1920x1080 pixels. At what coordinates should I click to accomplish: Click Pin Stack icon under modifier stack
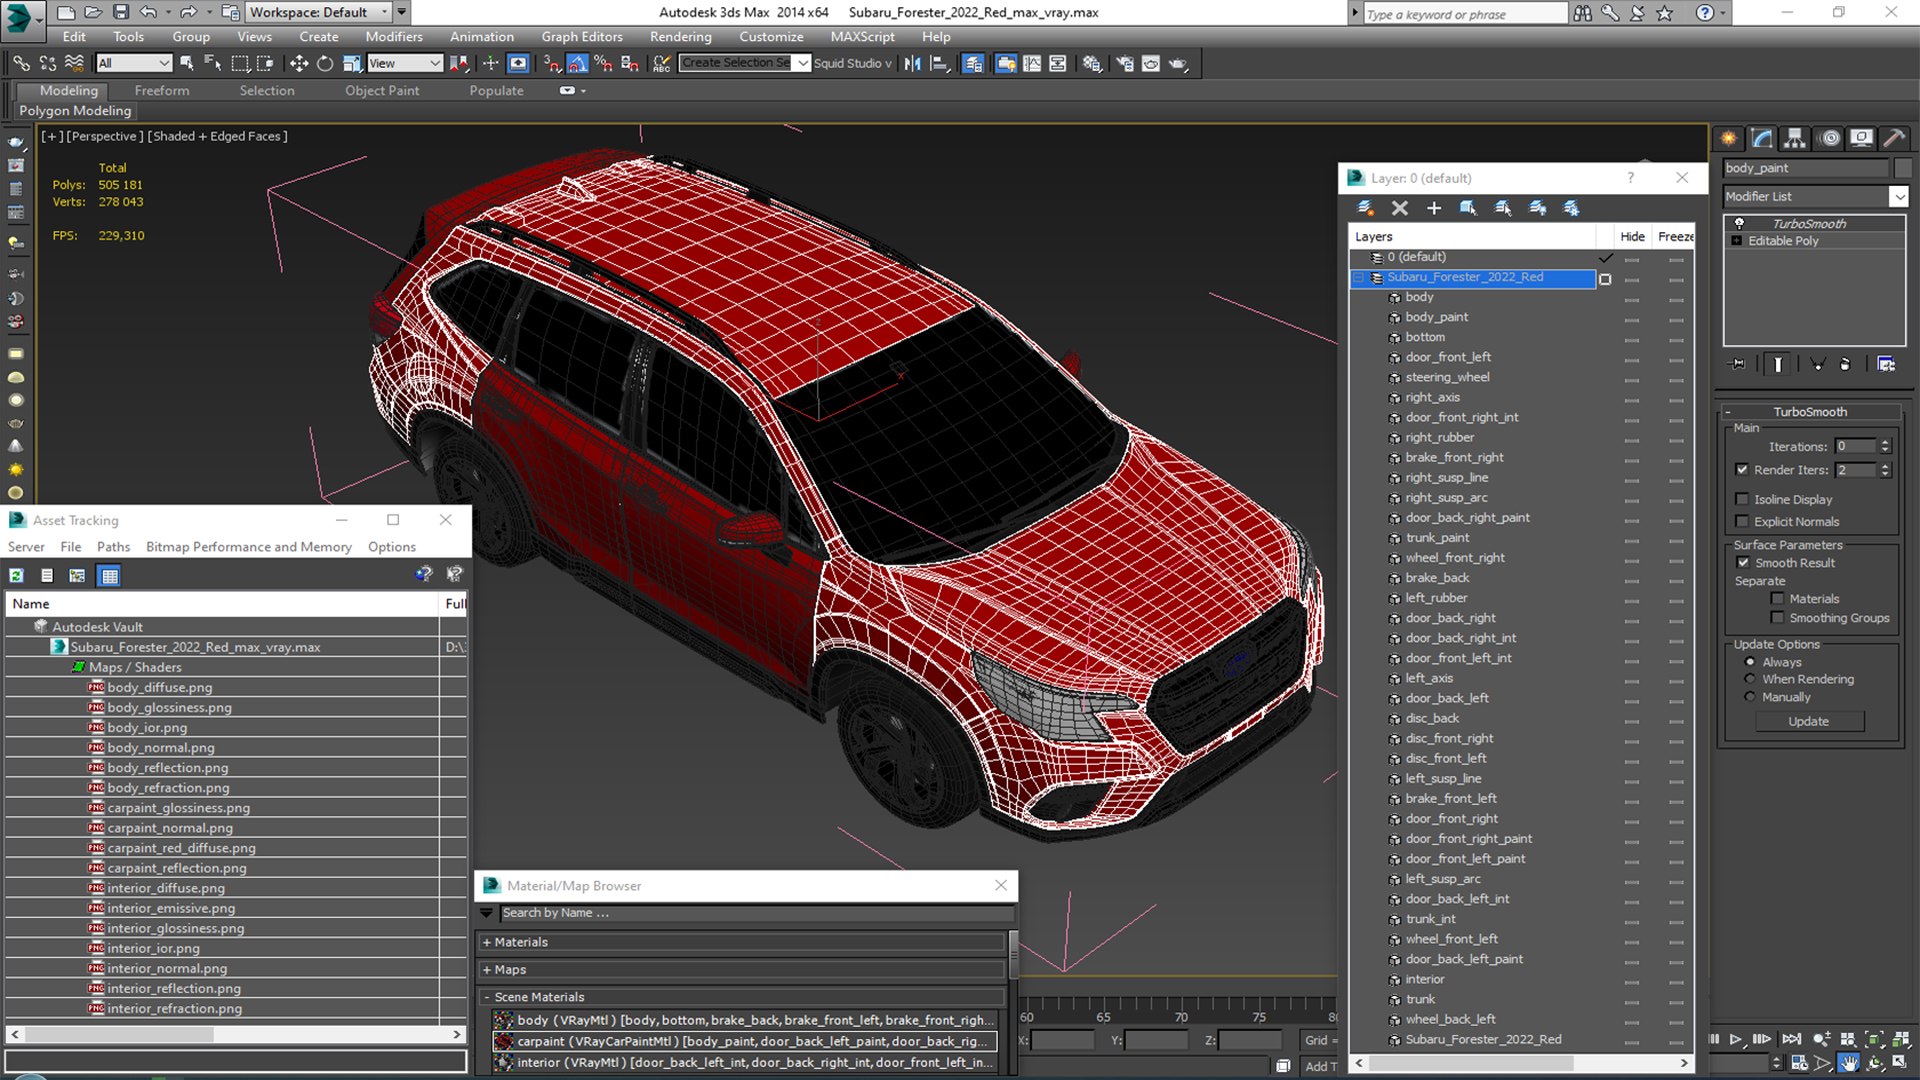tap(1738, 364)
